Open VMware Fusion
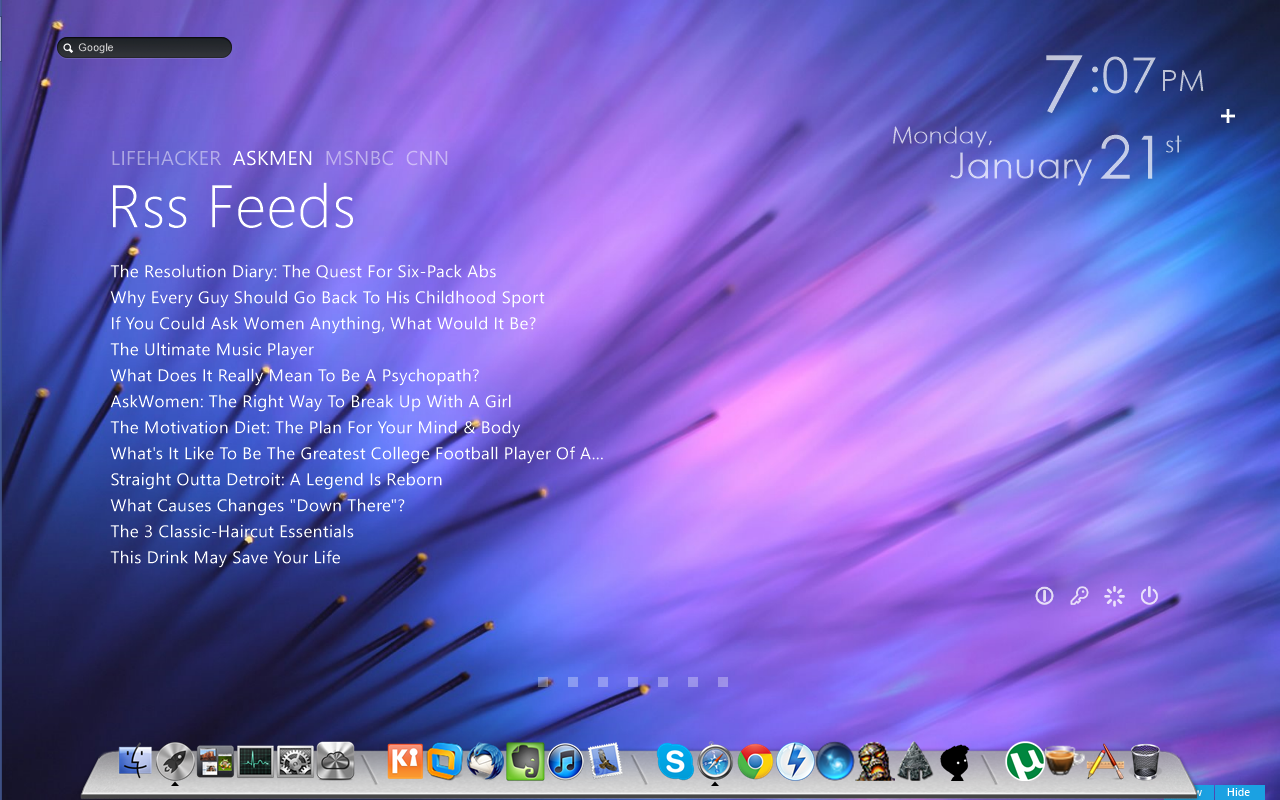Image resolution: width=1280 pixels, height=800 pixels. click(x=445, y=762)
